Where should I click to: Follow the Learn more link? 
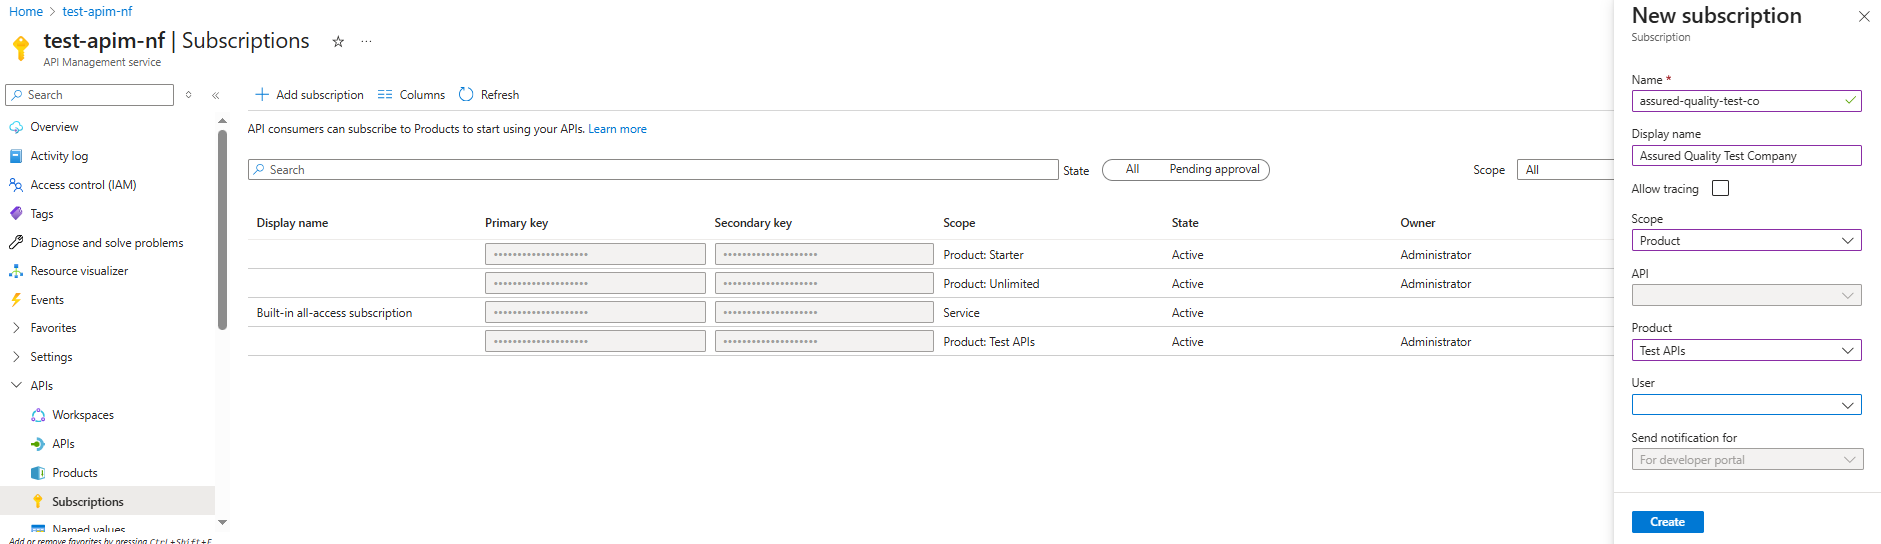point(617,129)
